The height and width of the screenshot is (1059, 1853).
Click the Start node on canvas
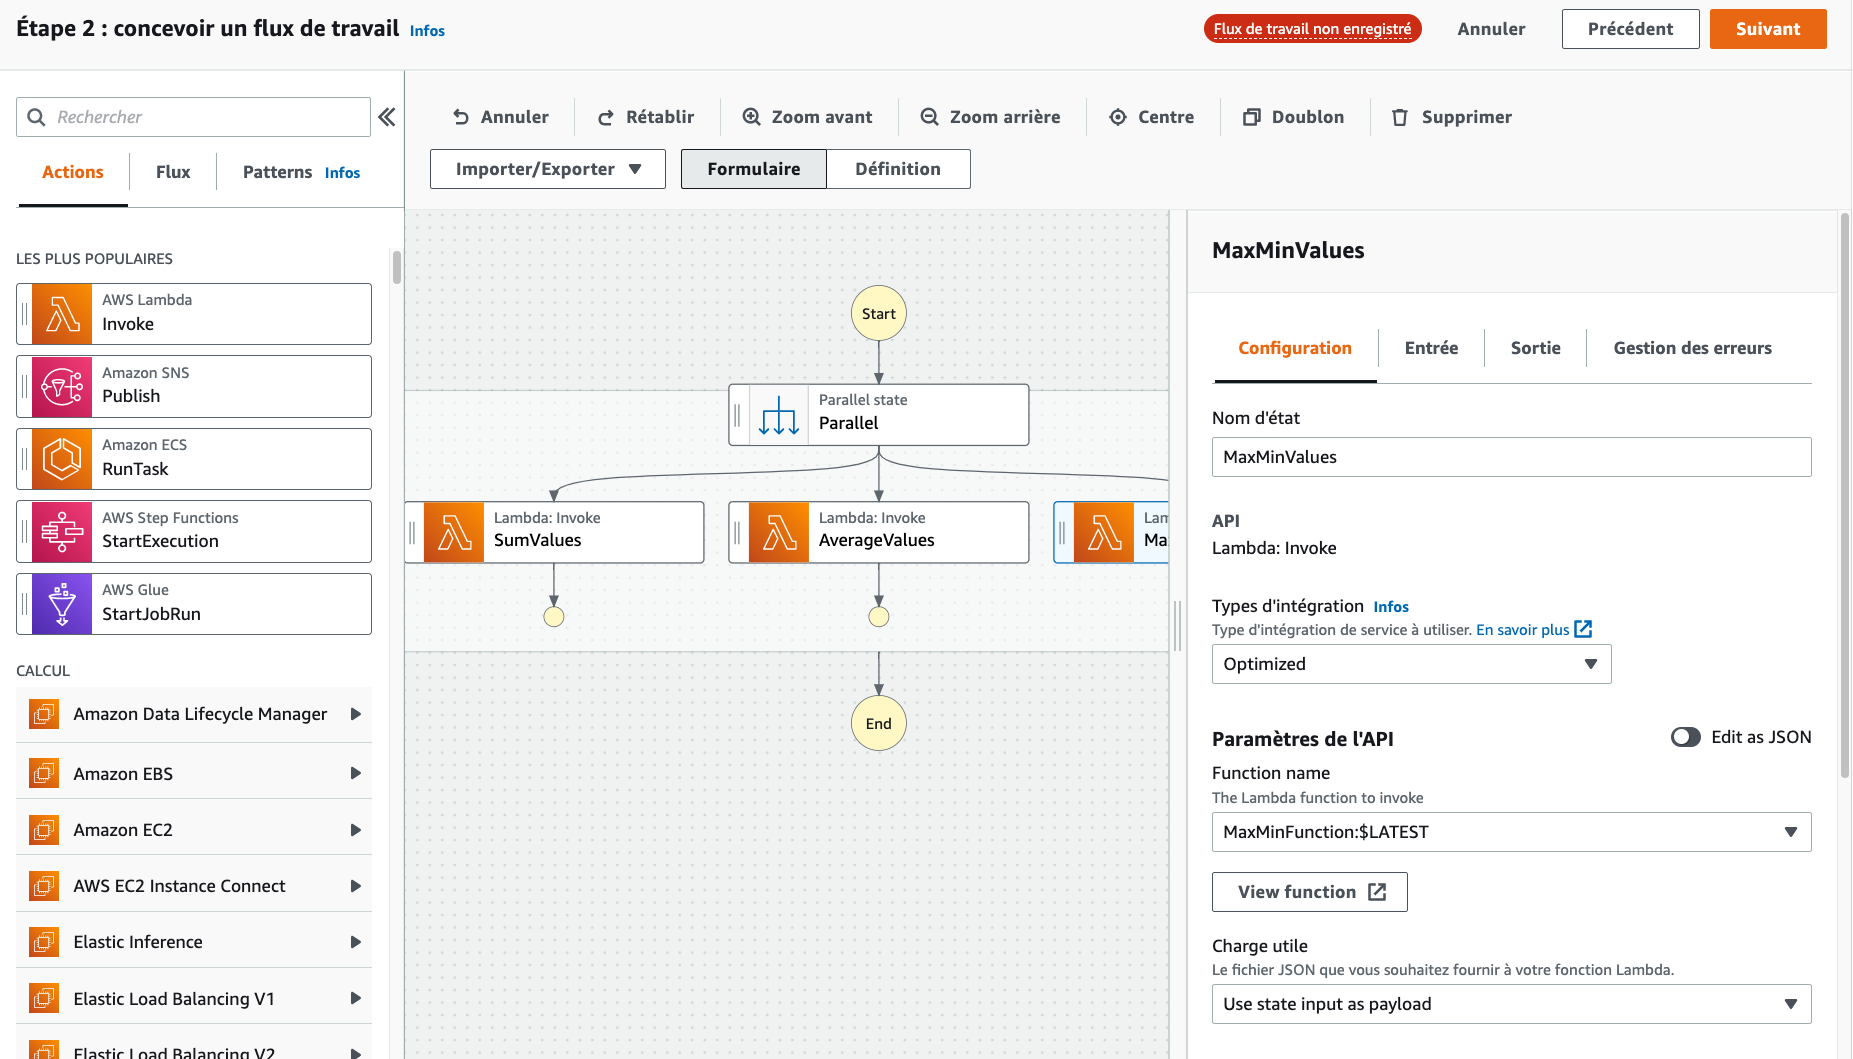[879, 314]
